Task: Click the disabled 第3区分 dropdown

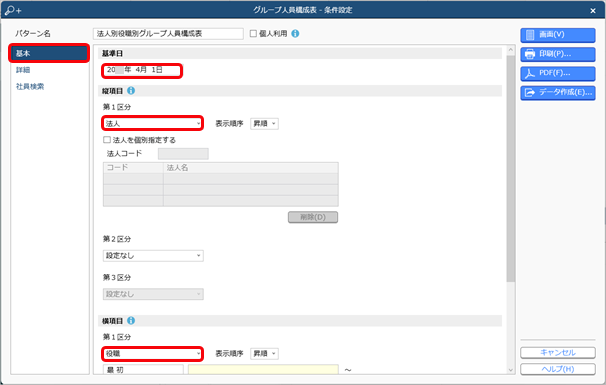Action: (153, 294)
